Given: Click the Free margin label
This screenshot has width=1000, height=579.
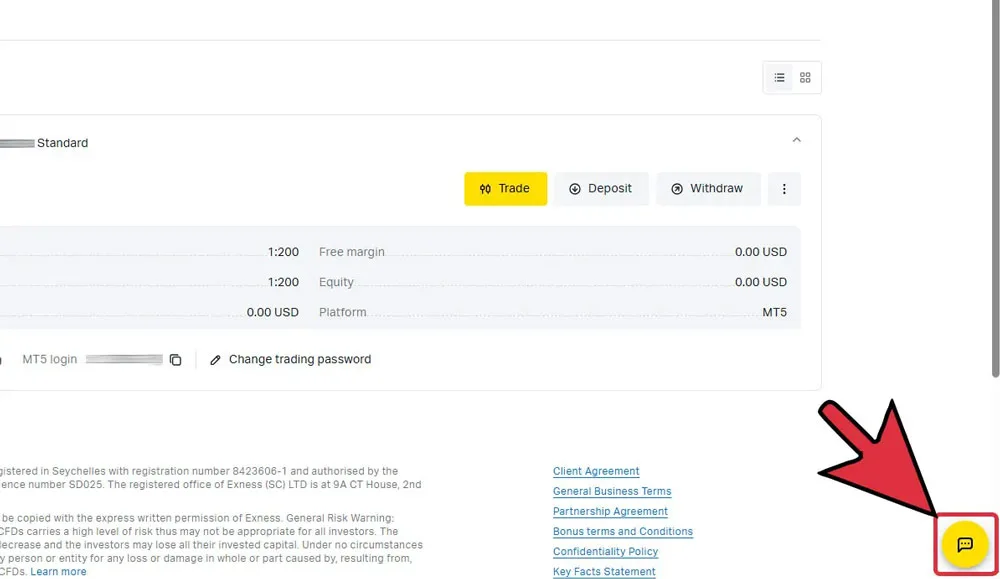Looking at the screenshot, I should (351, 252).
